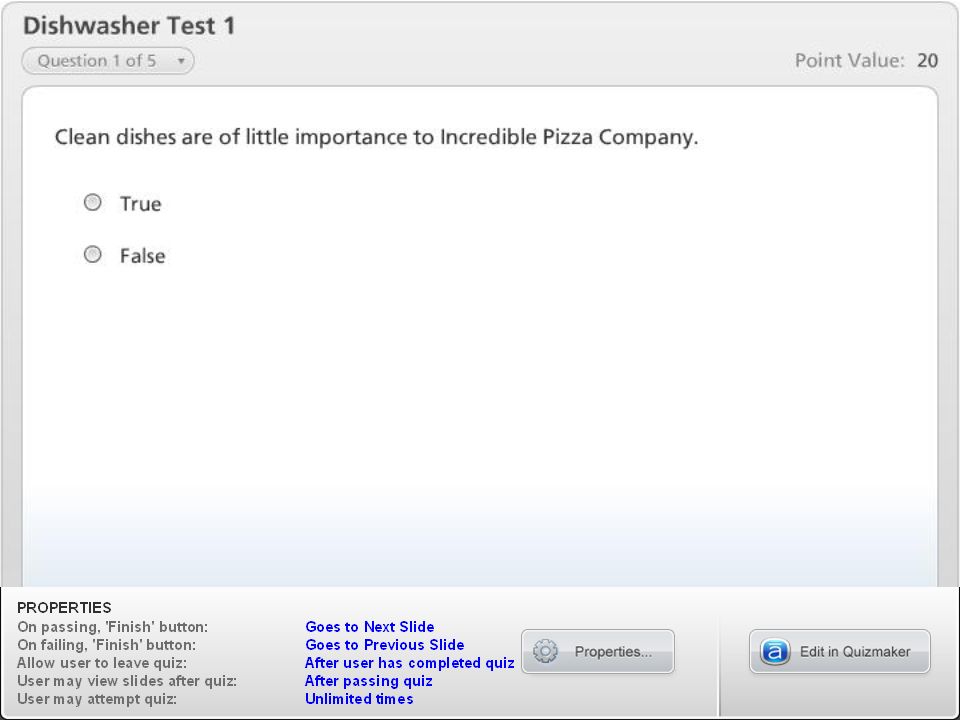Click the False answer label

(x=142, y=256)
